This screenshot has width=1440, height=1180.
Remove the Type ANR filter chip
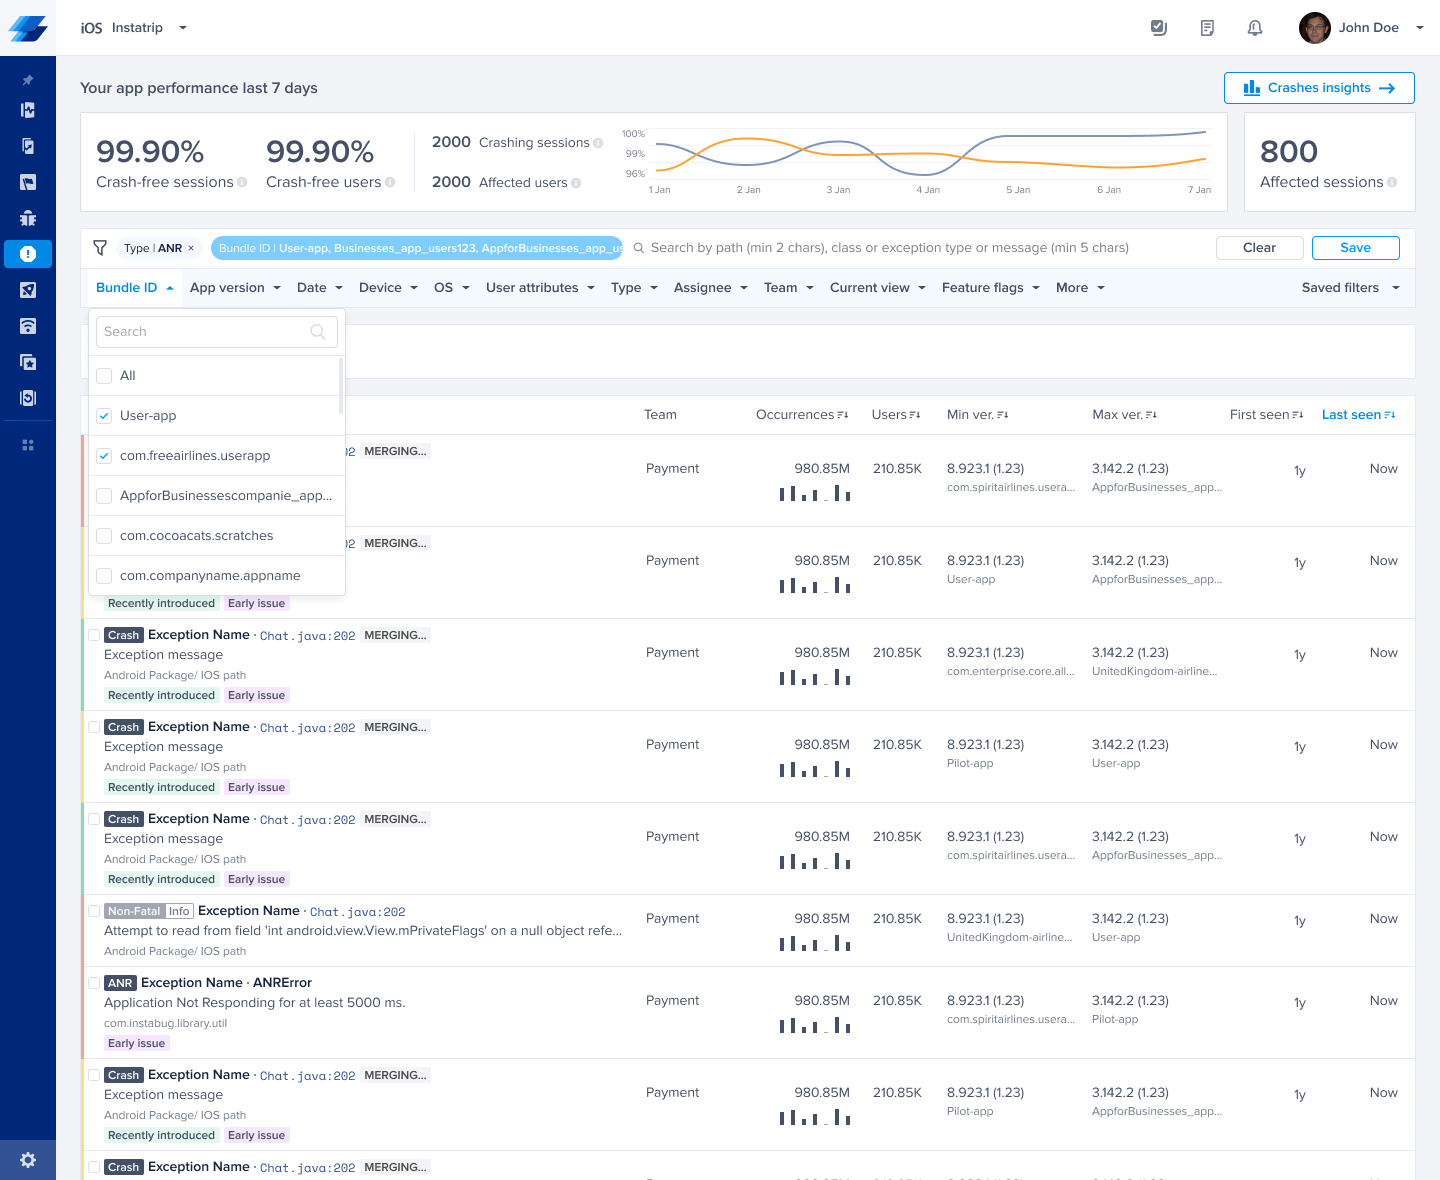pyautogui.click(x=191, y=248)
